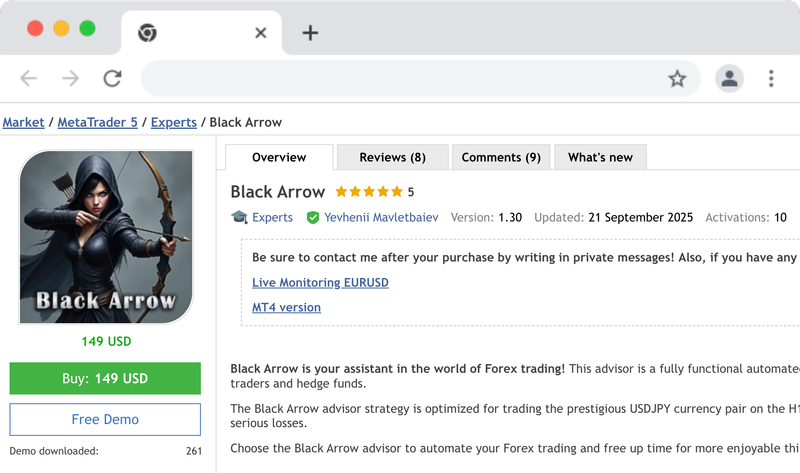Switch to the Comments (9) tab
The height and width of the screenshot is (473, 800).
pyautogui.click(x=501, y=157)
